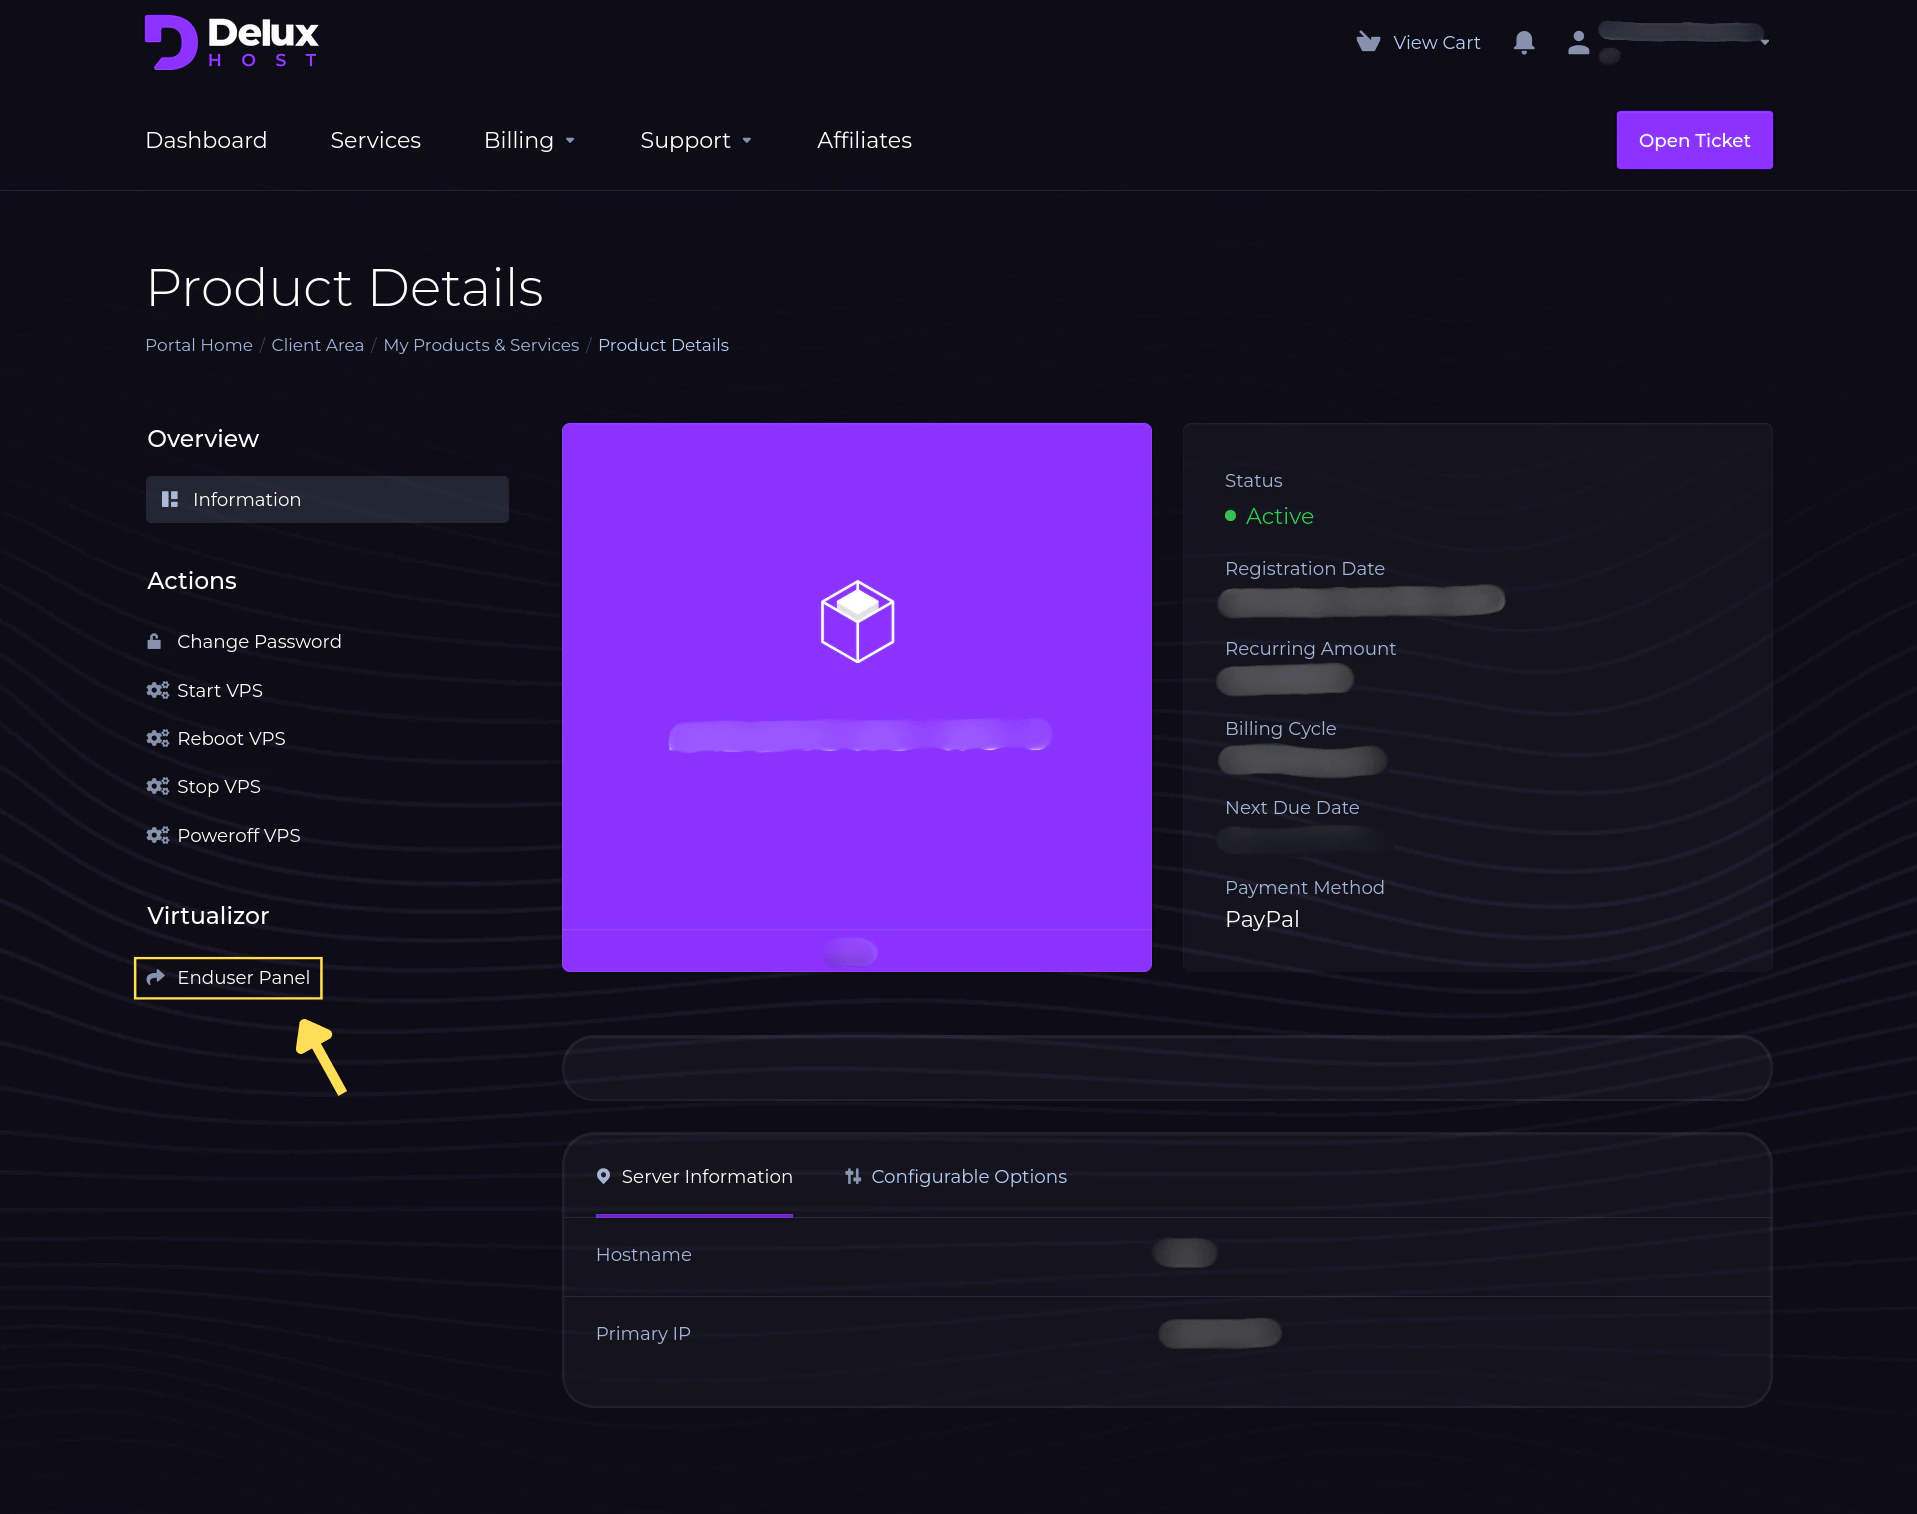Click the Change Password lock icon

pyautogui.click(x=154, y=641)
